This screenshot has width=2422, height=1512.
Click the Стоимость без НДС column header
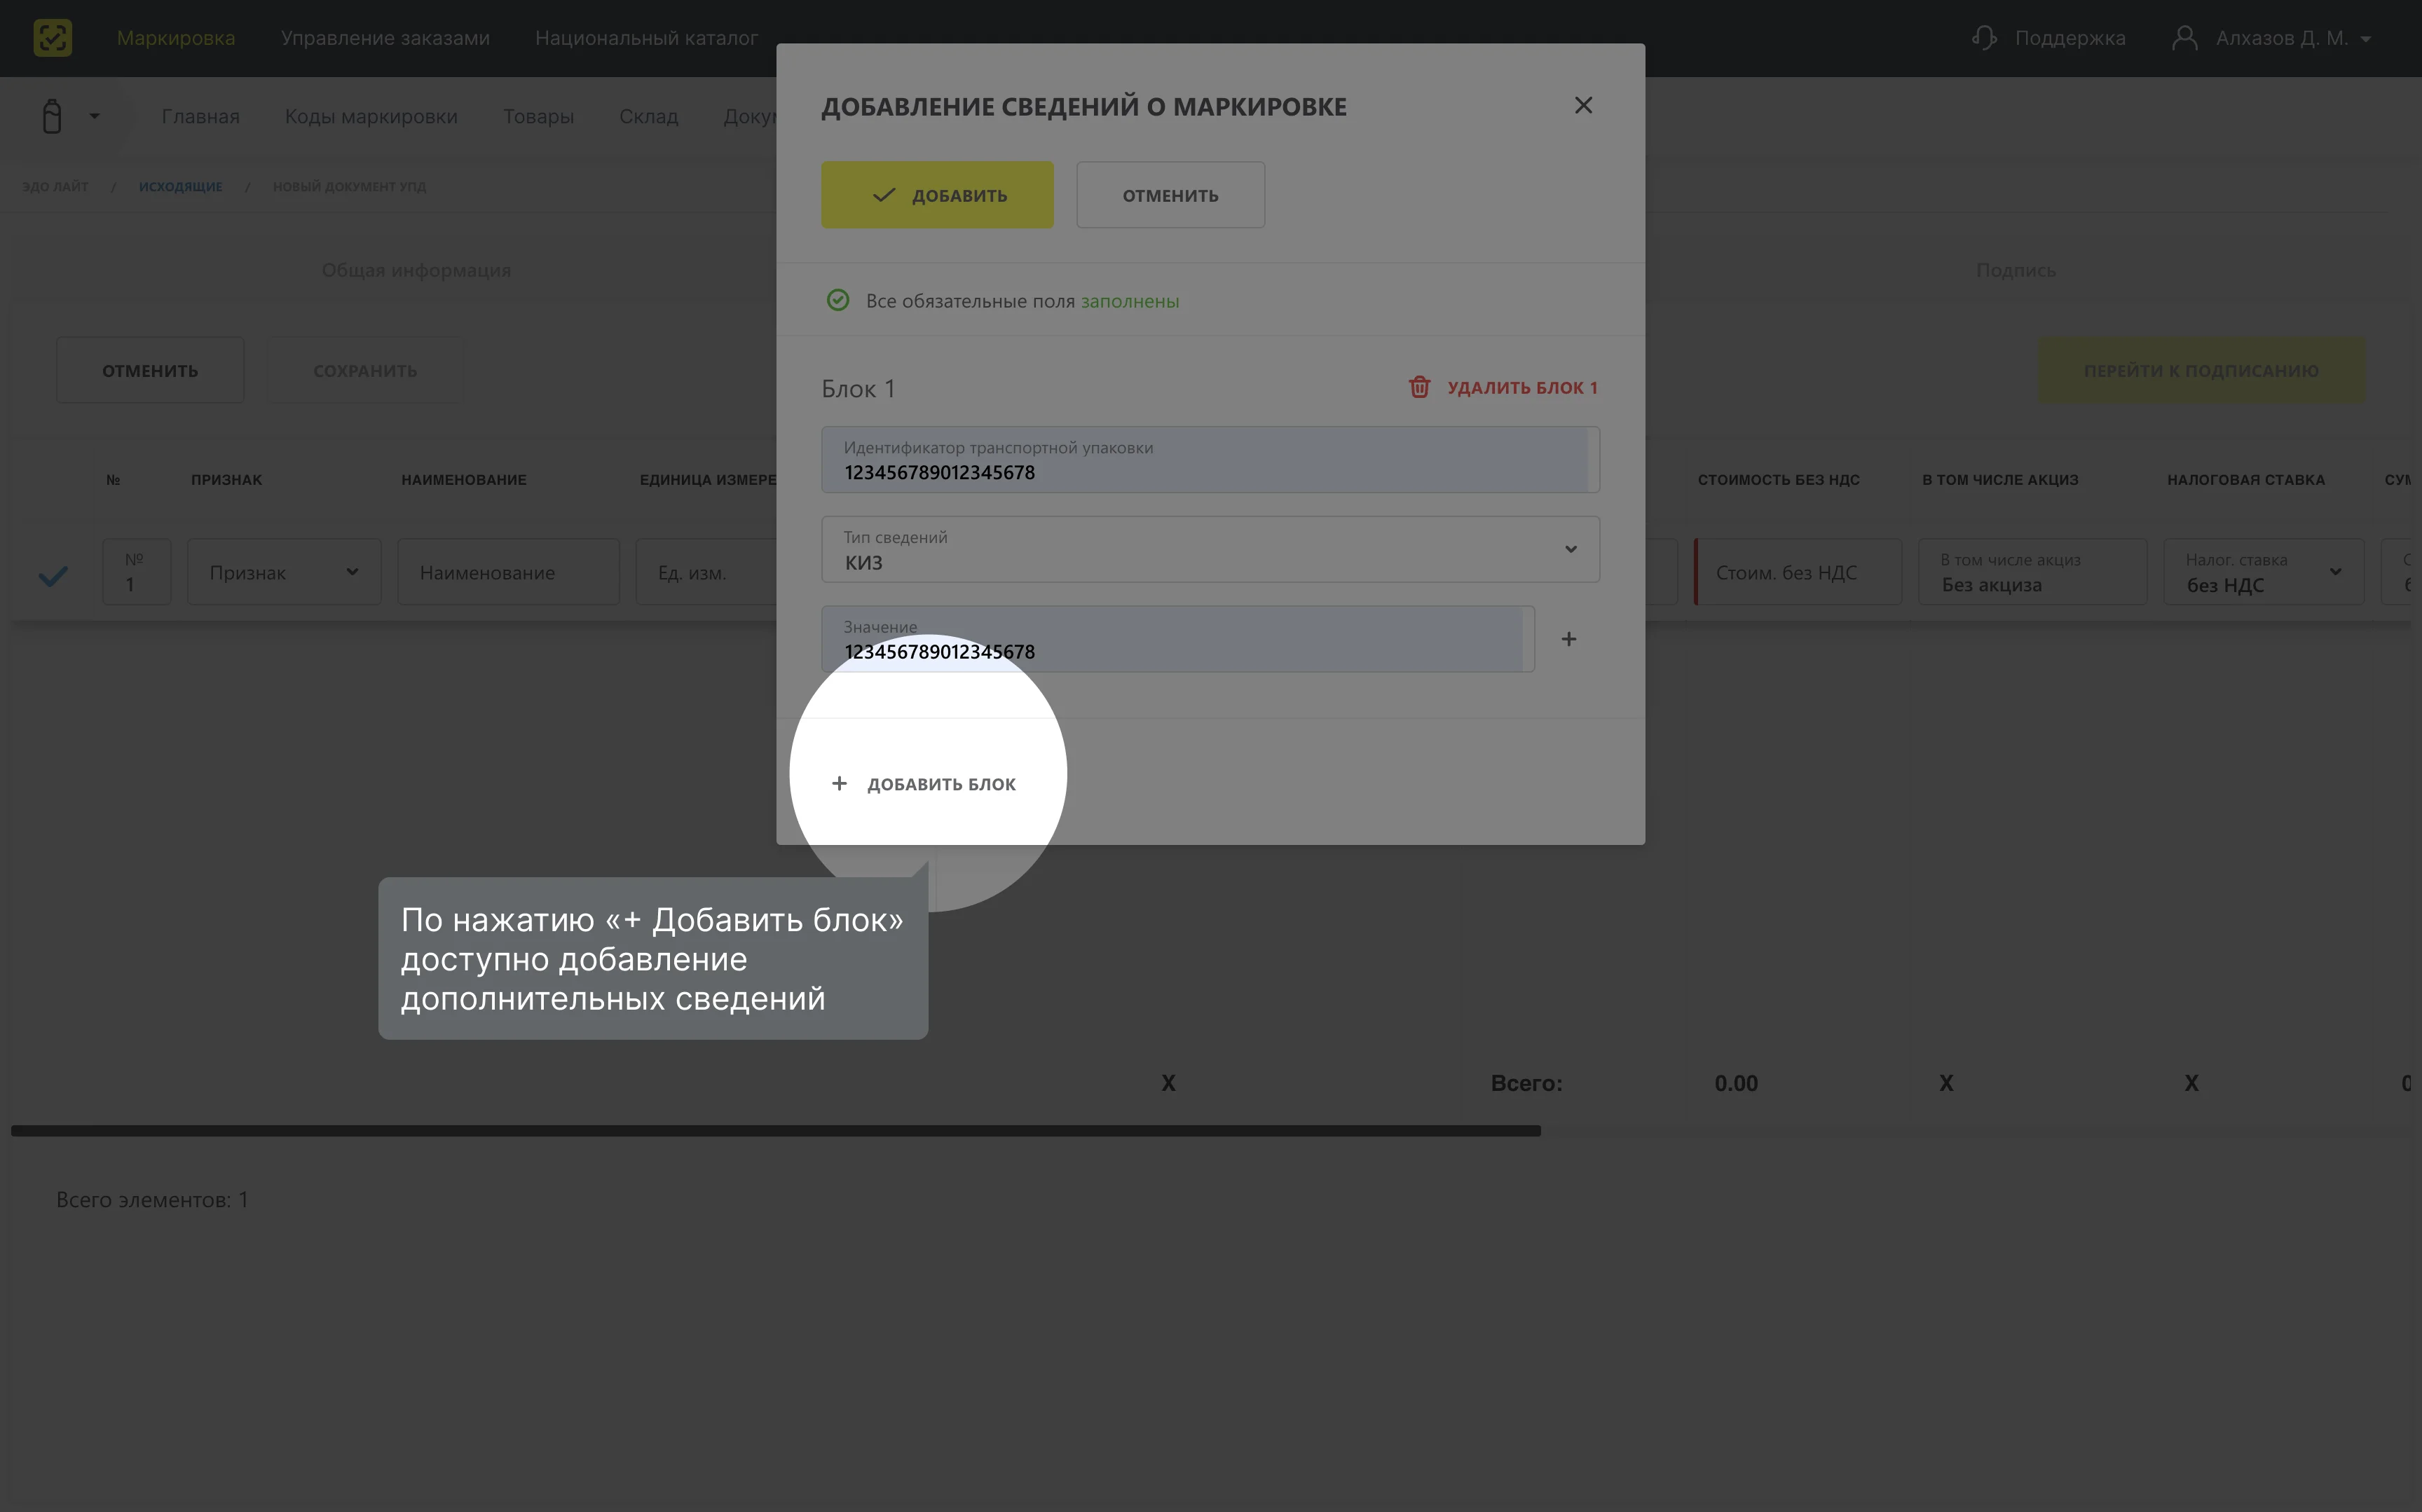(x=1778, y=480)
